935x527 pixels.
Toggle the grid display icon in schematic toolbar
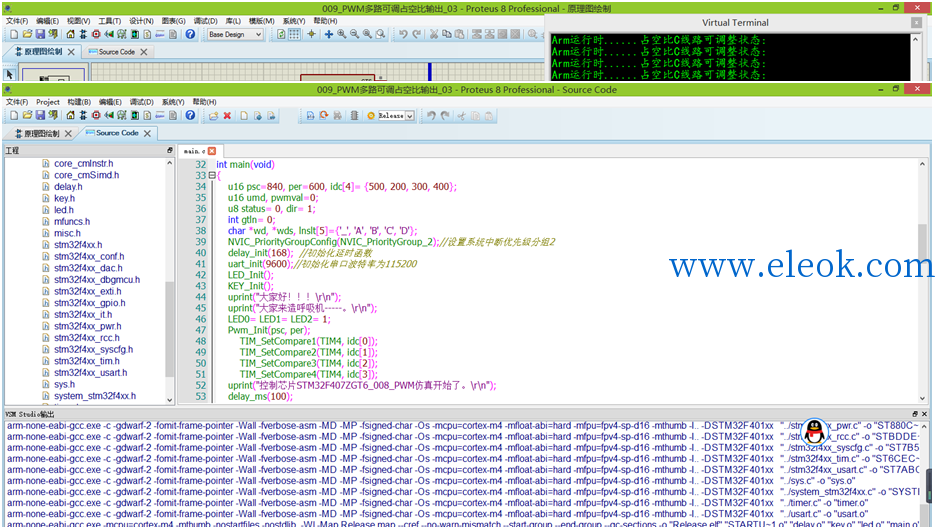294,35
